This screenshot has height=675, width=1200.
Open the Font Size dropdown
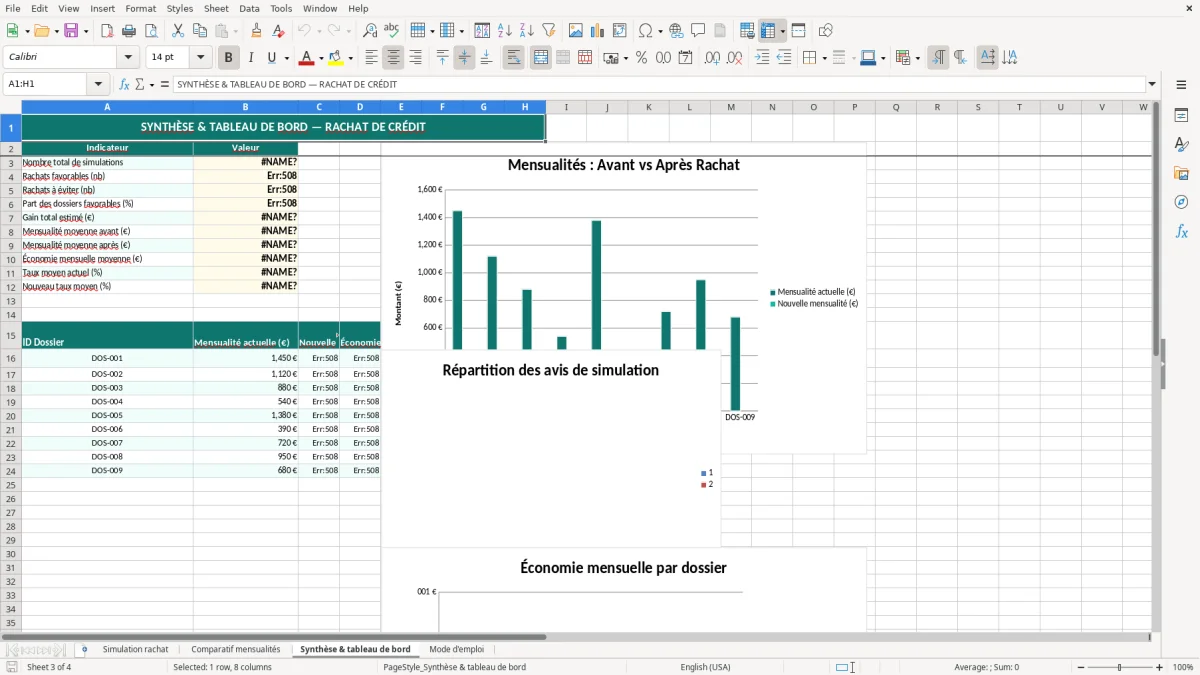[200, 58]
